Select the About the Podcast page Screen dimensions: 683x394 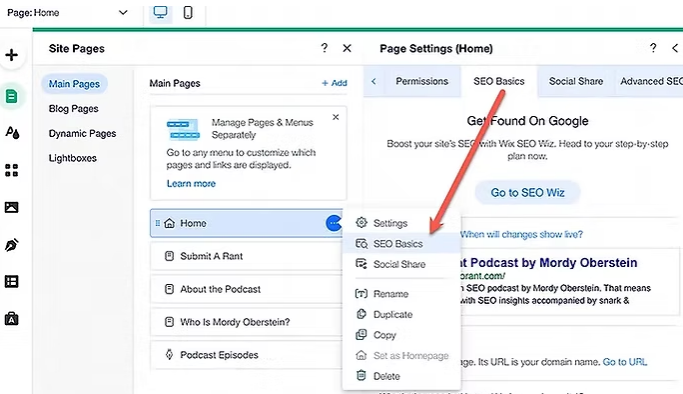[246, 289]
